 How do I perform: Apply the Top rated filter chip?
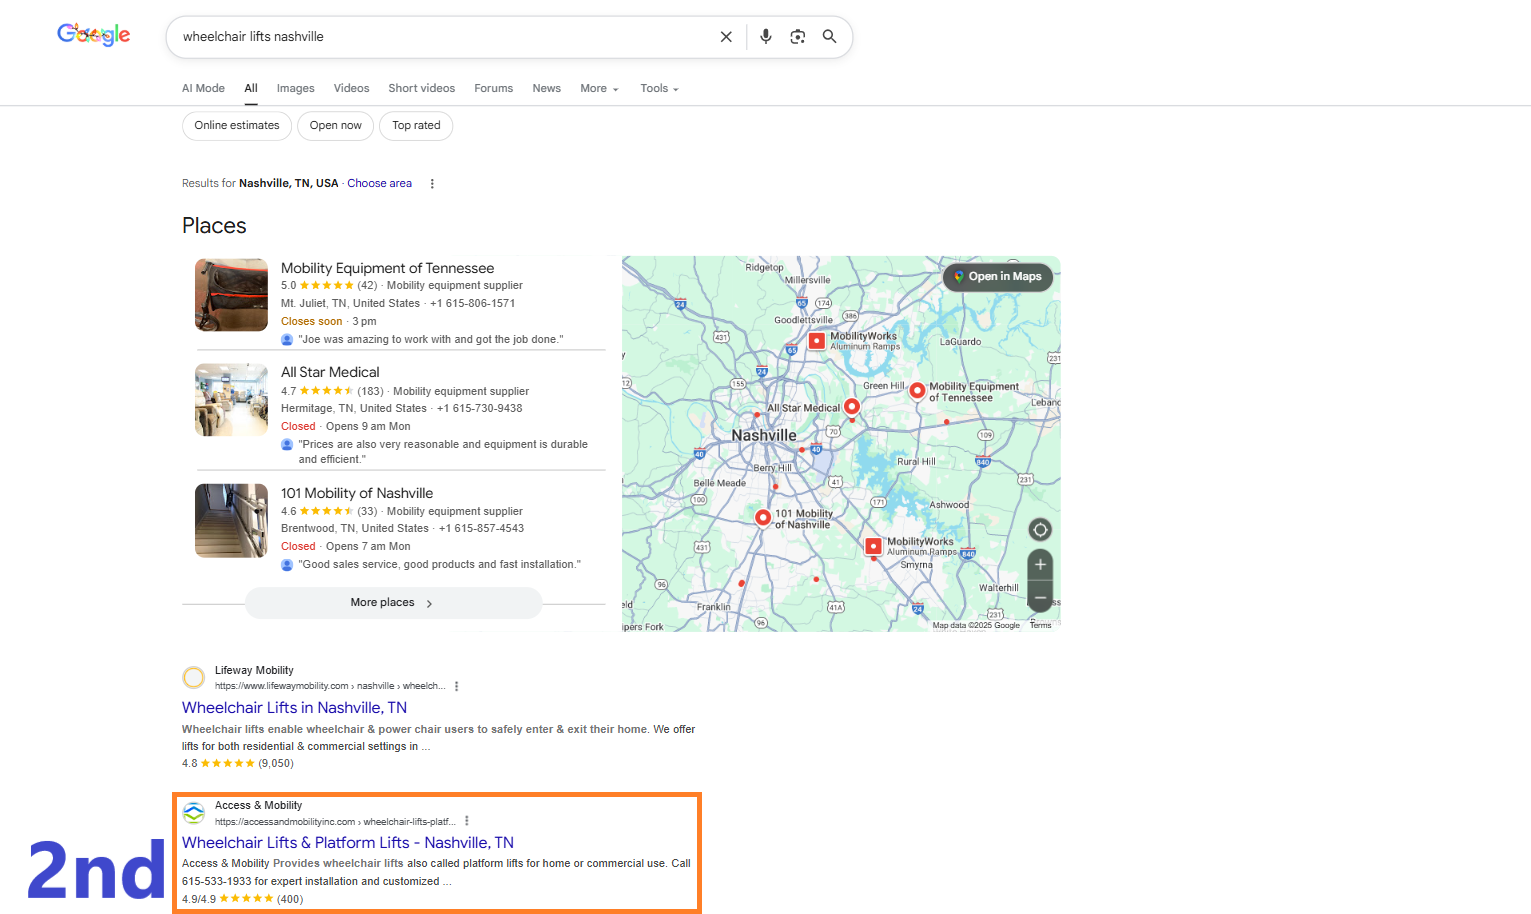(416, 126)
